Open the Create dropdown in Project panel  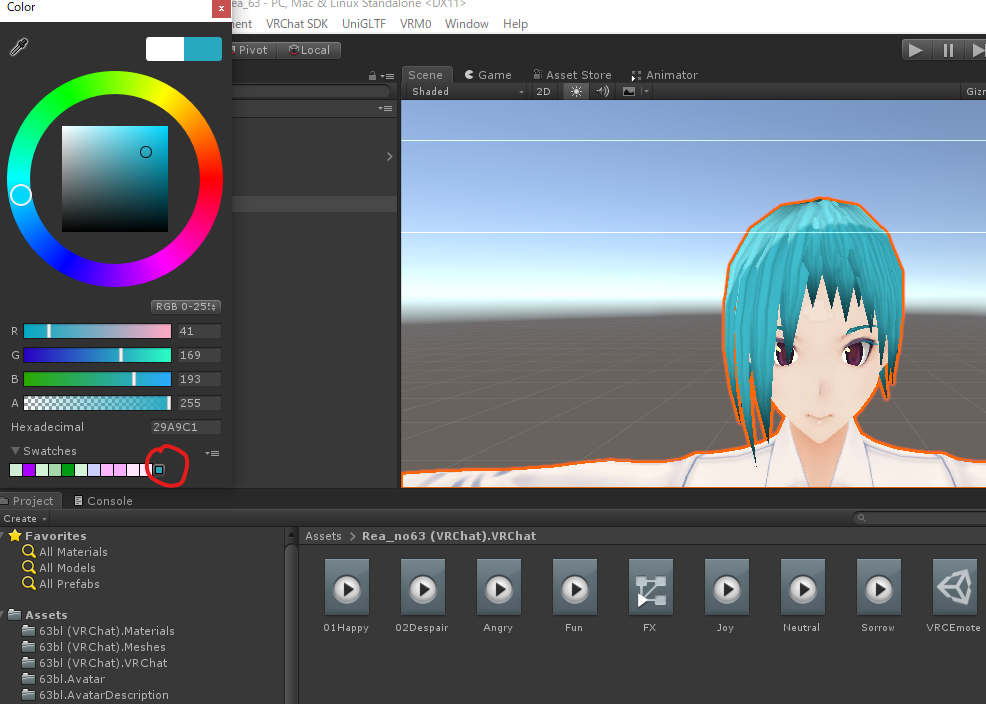click(x=25, y=519)
